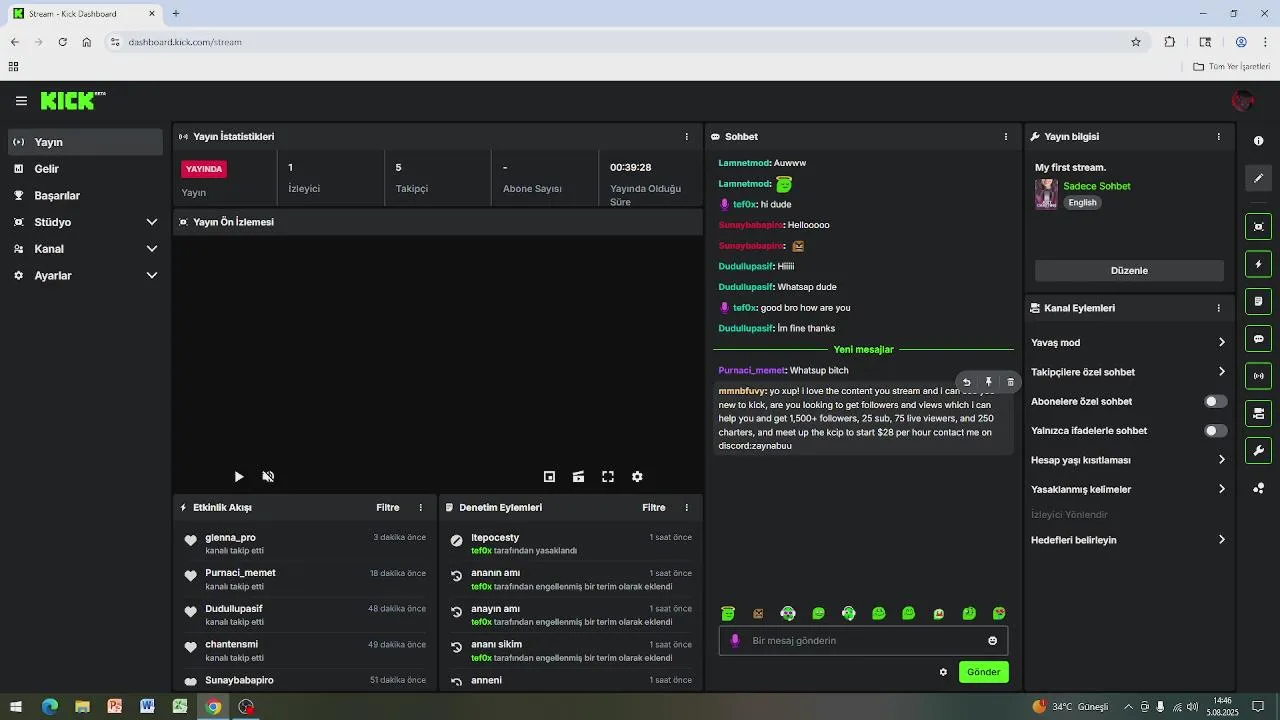Toggle Yalnızca ifadelerle sohbet switch
The width and height of the screenshot is (1280, 720).
pyautogui.click(x=1215, y=431)
